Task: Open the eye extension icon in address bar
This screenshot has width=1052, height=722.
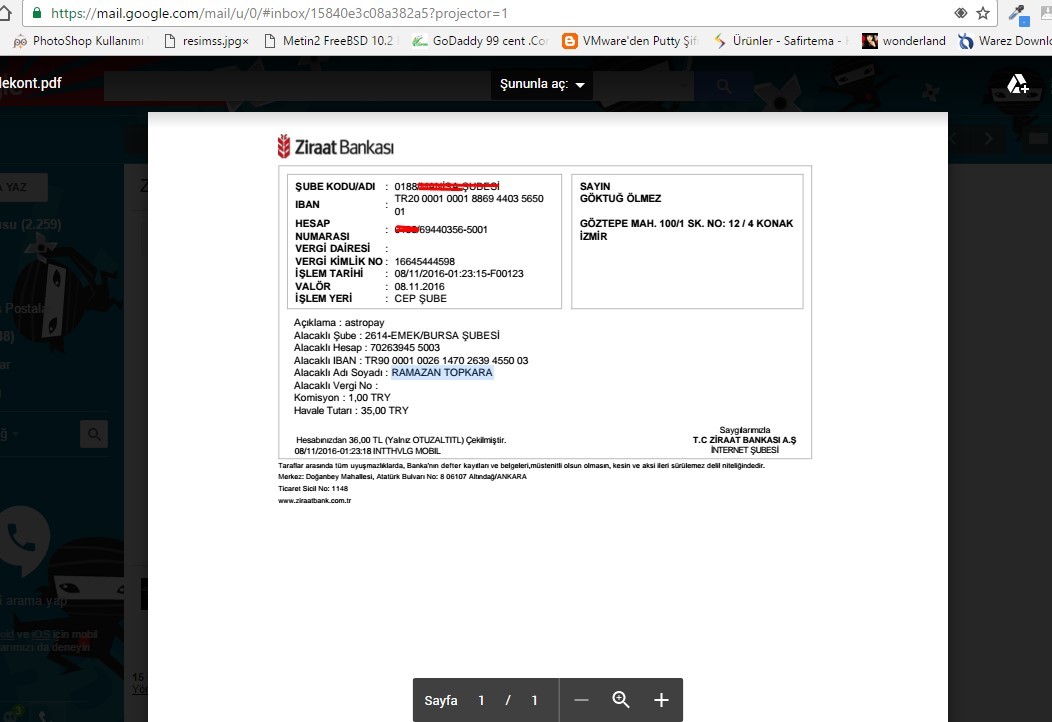Action: 961,13
